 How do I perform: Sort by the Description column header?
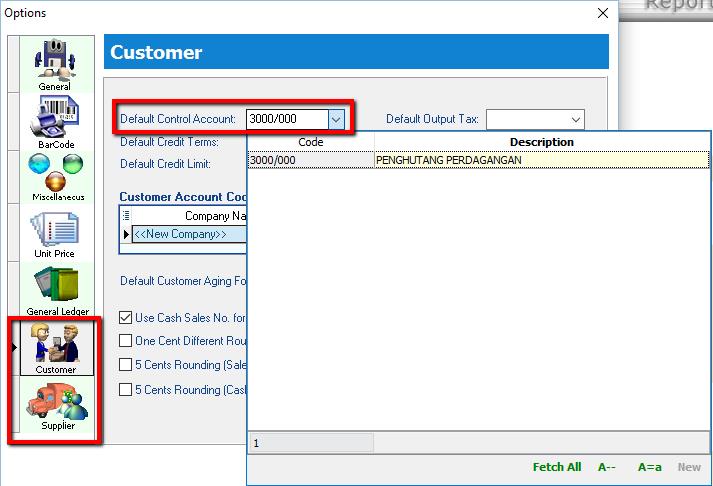(541, 142)
